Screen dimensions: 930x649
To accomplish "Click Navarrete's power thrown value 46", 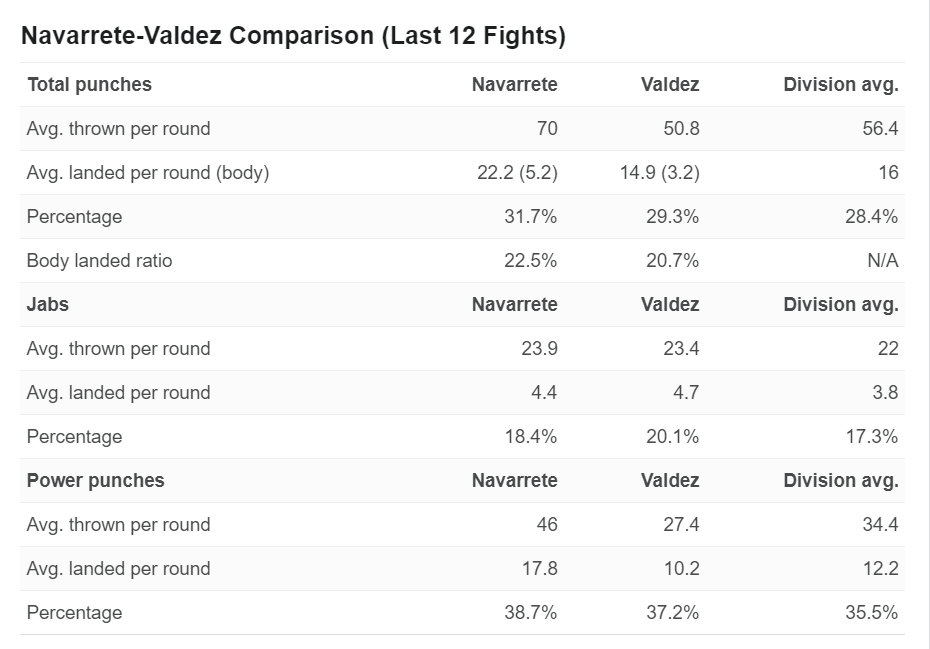I will tap(547, 524).
